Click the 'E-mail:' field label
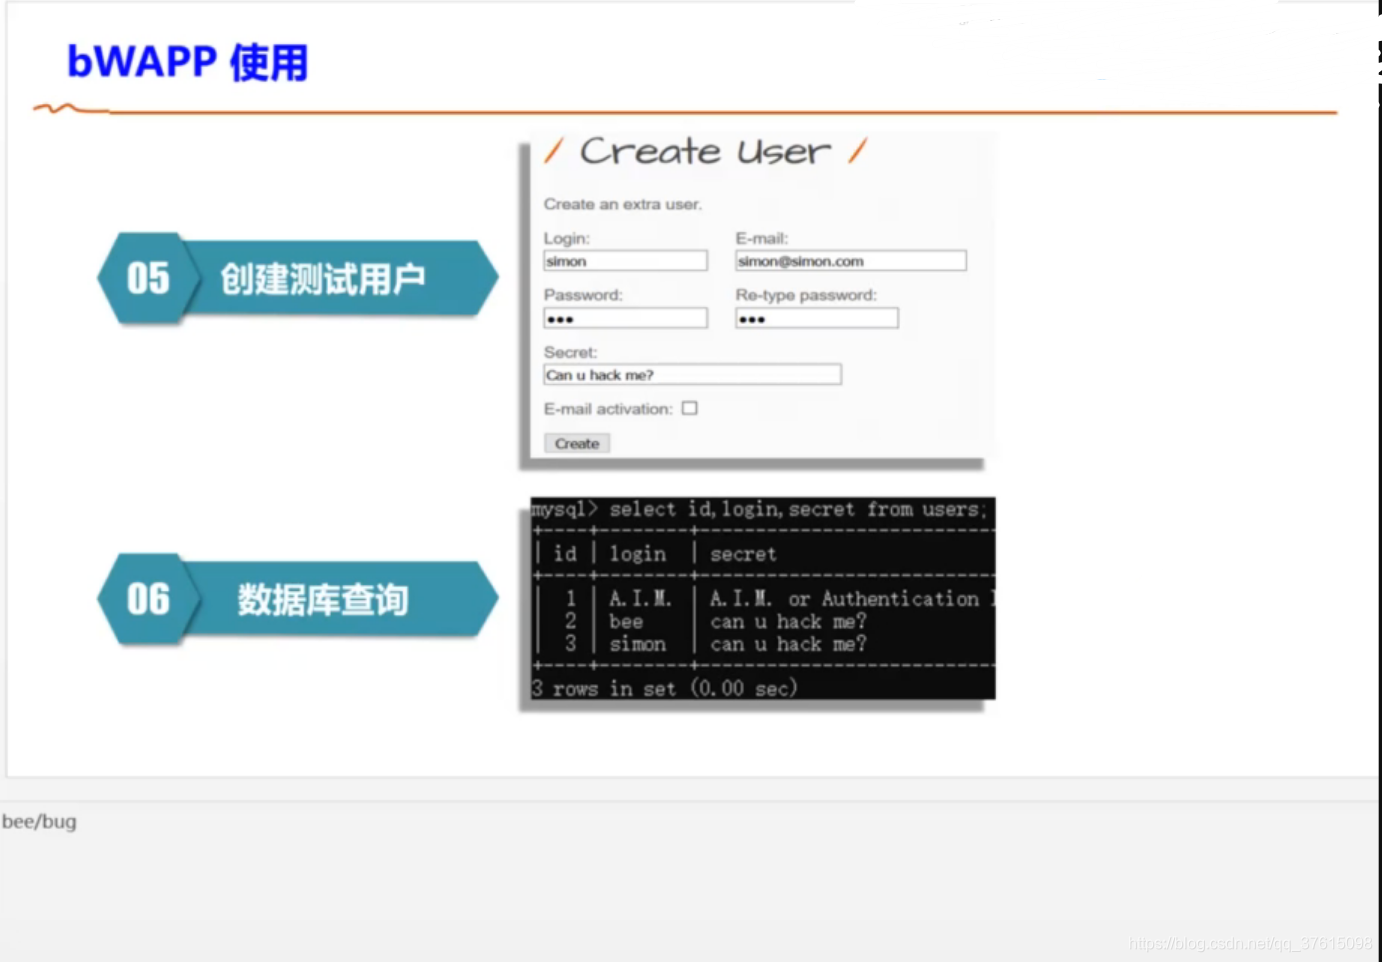The width and height of the screenshot is (1382, 962). [x=762, y=238]
